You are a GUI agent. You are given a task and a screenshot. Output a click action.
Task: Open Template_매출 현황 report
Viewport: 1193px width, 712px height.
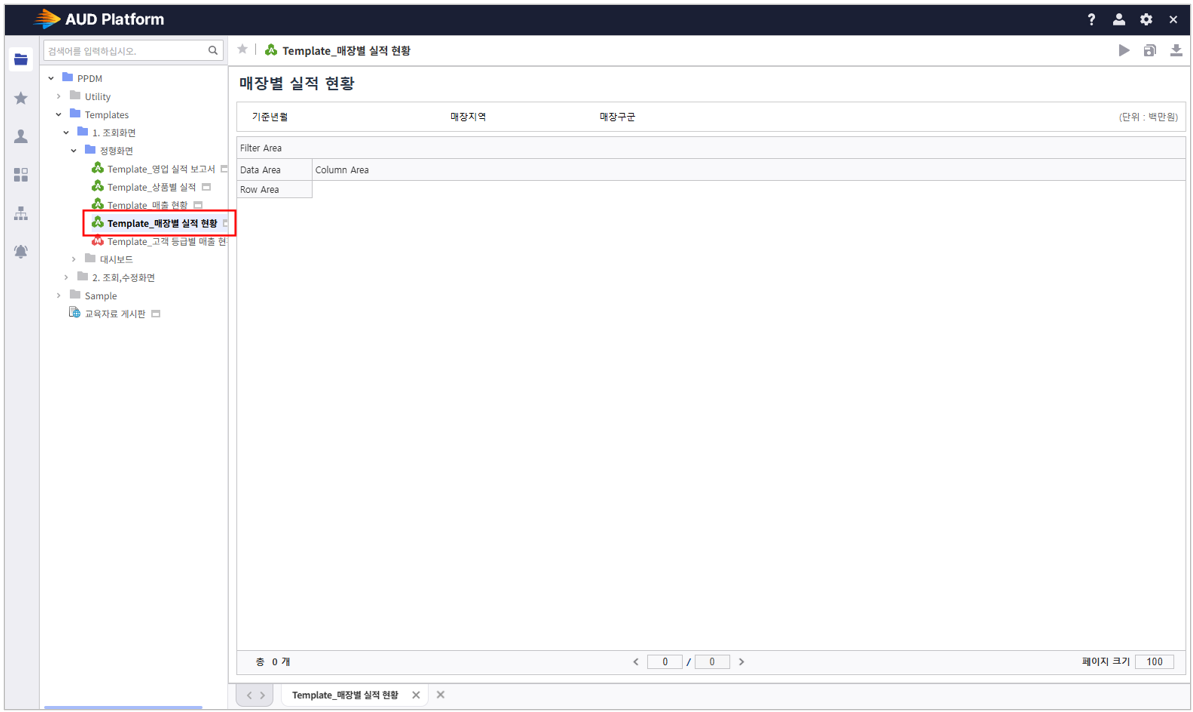(148, 205)
